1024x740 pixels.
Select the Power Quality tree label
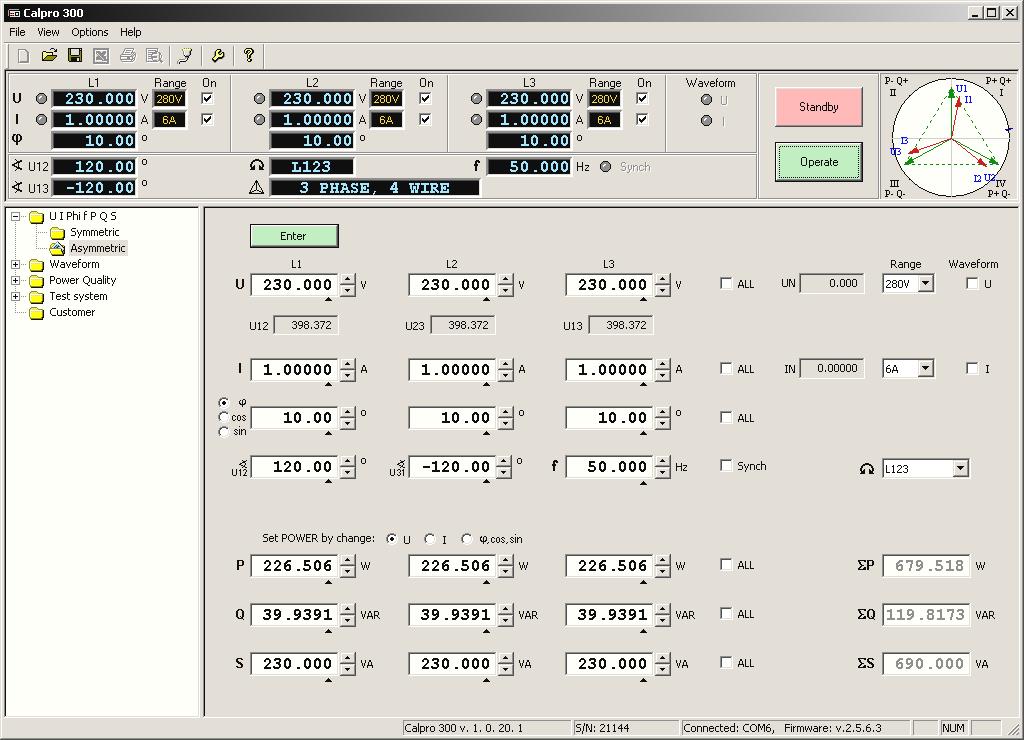click(82, 280)
